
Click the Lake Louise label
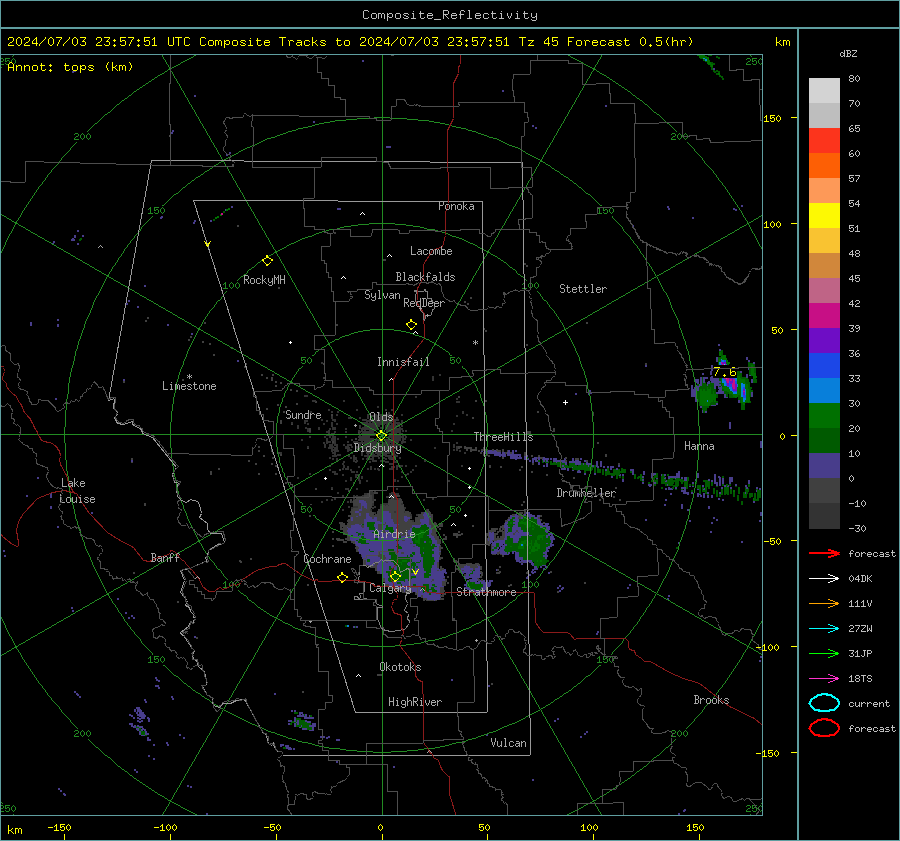tap(77, 491)
